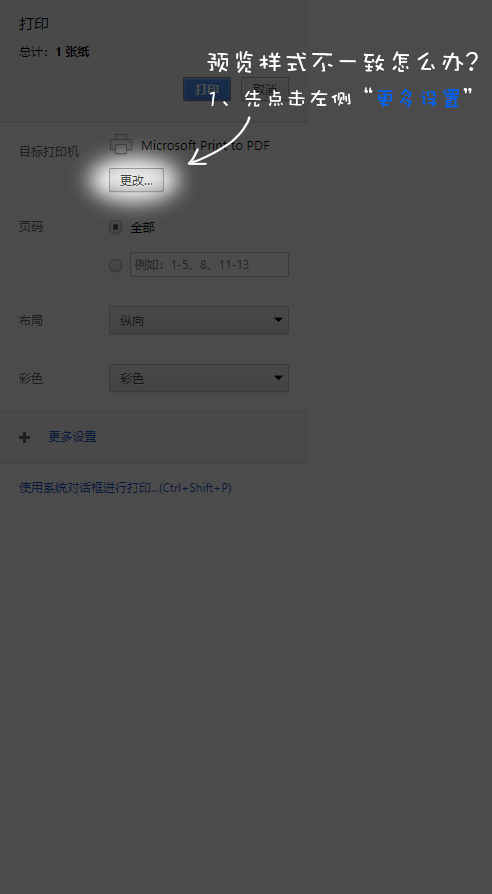Click the blue 更多设置 text in the overlay hint
Image resolution: width=492 pixels, height=894 pixels.
coord(419,98)
